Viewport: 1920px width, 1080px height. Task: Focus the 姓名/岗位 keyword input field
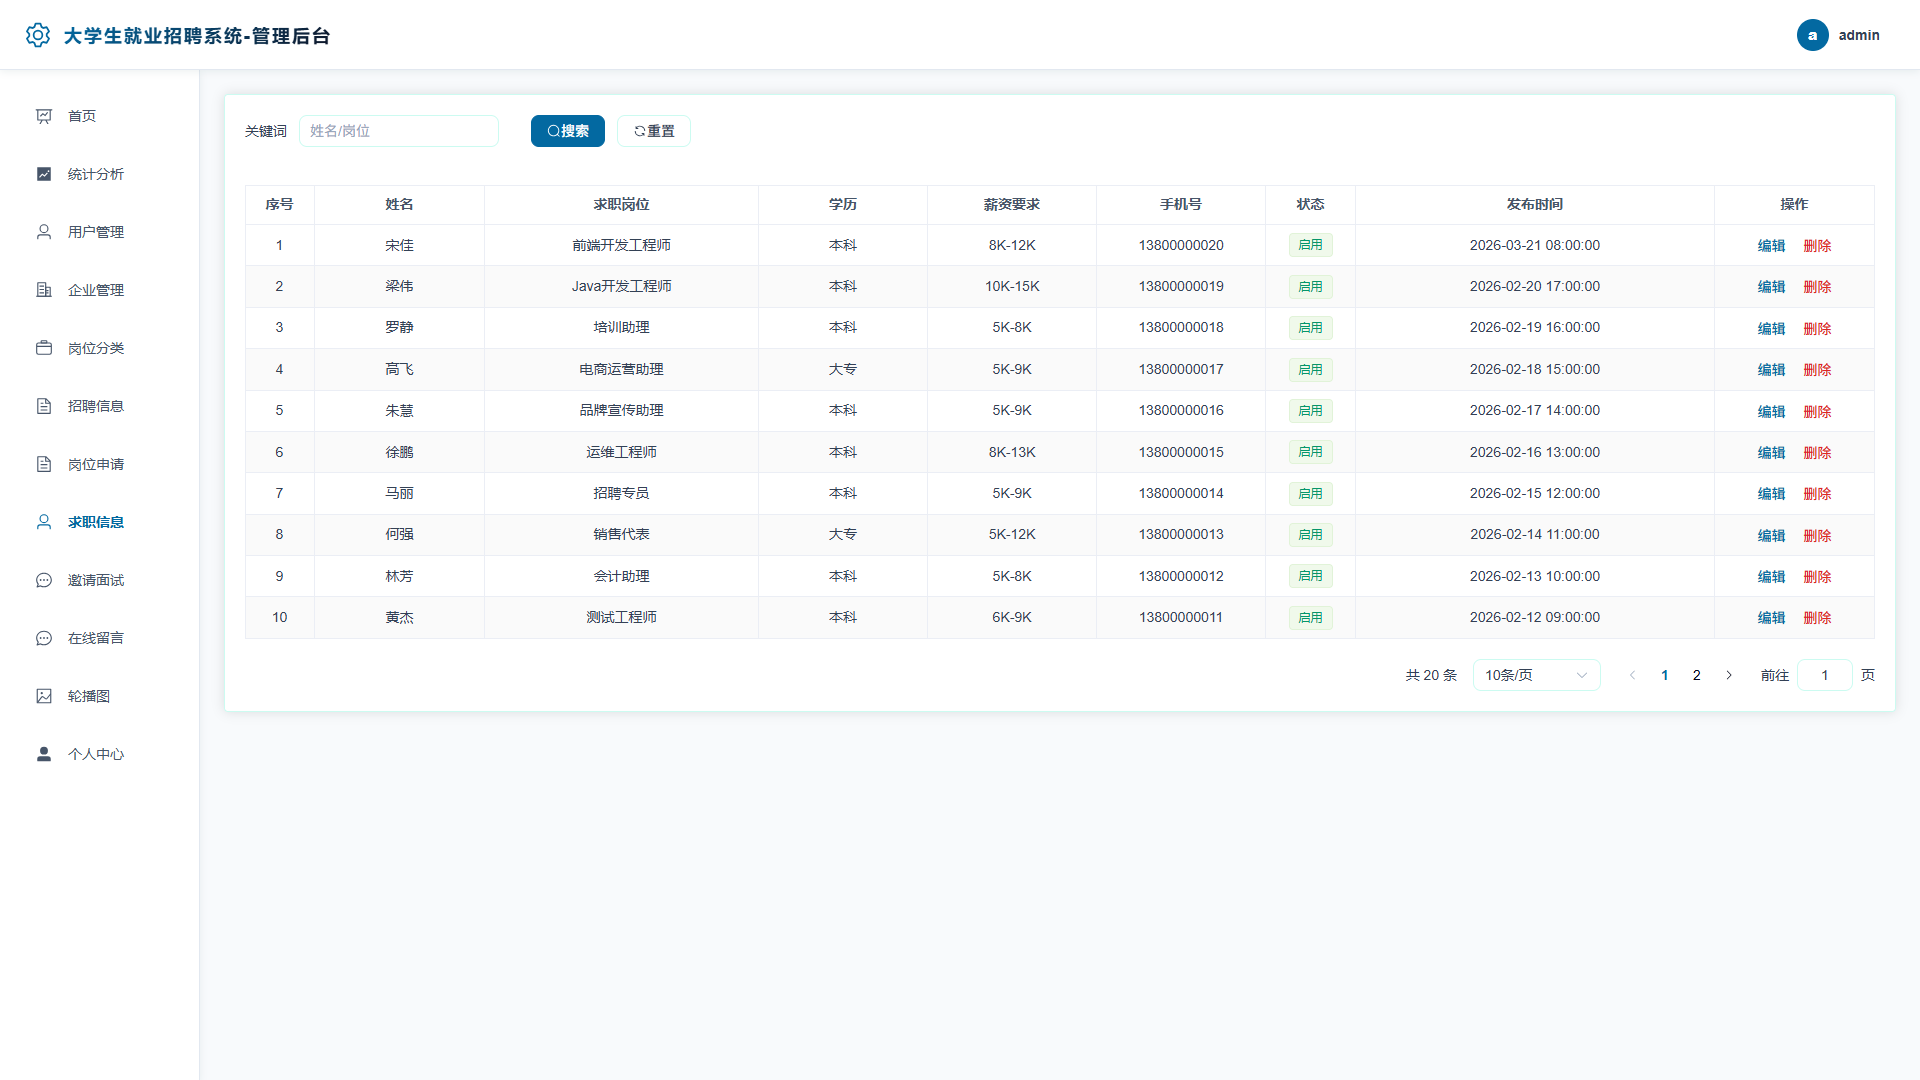click(x=399, y=131)
